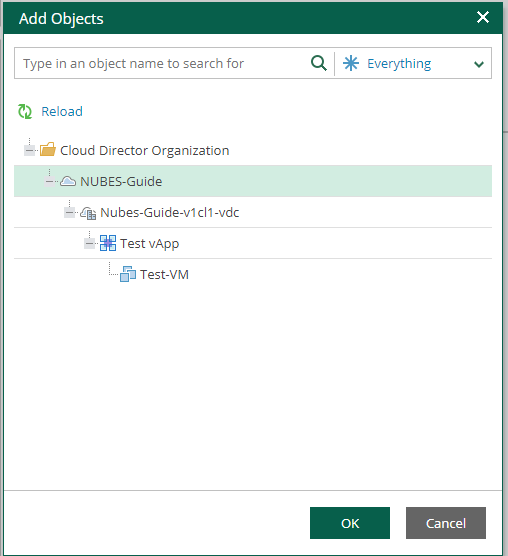Screen dimensions: 508x556
Task: Collapse the Test vApp node
Action: pyautogui.click(x=89, y=244)
